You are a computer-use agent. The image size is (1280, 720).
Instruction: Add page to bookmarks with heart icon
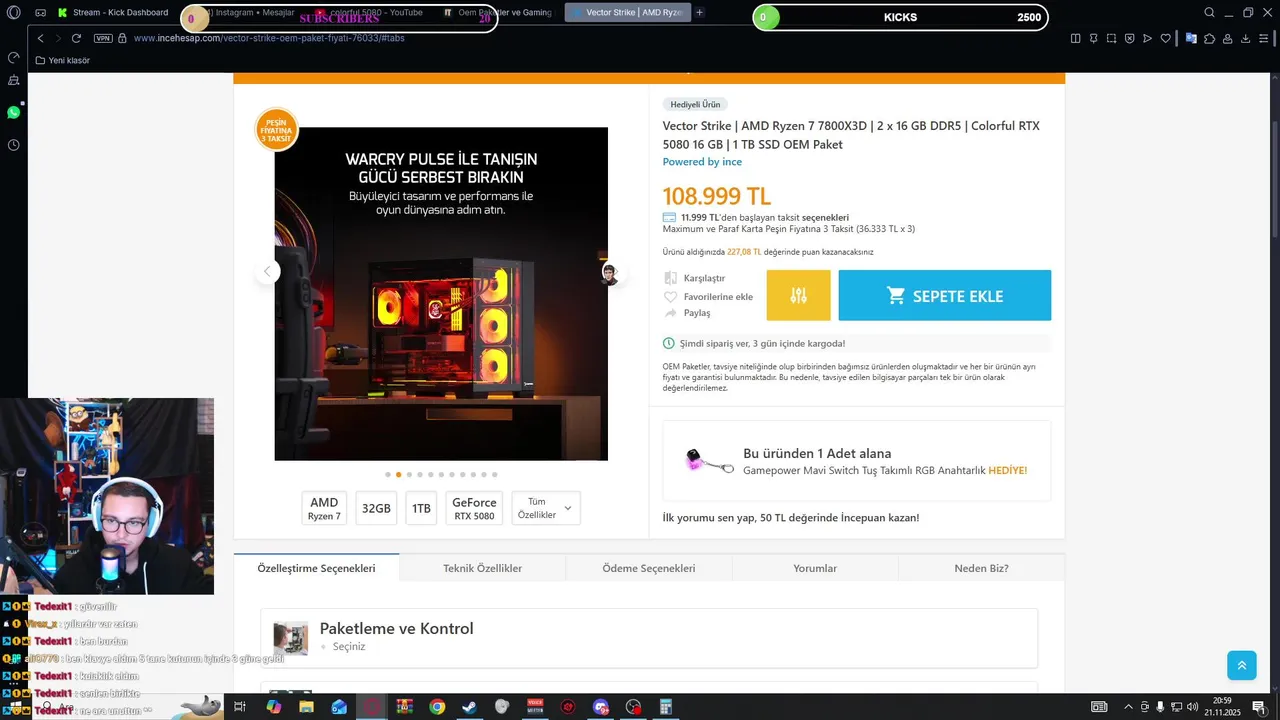pos(1165,38)
